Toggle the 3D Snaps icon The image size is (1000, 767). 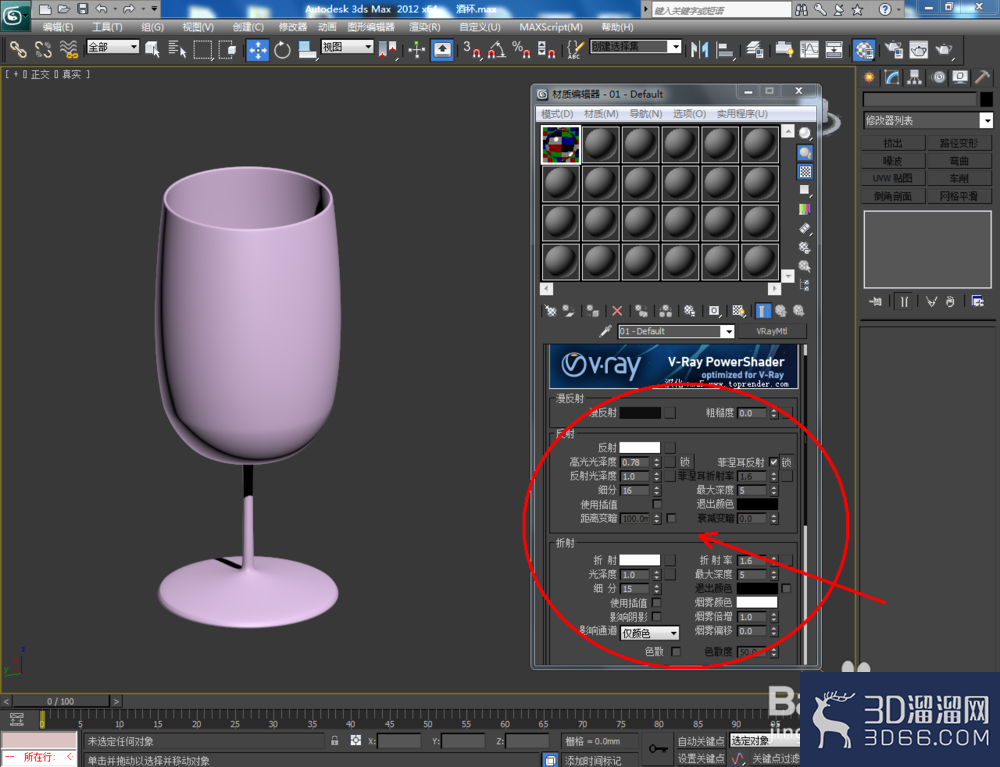click(x=472, y=50)
